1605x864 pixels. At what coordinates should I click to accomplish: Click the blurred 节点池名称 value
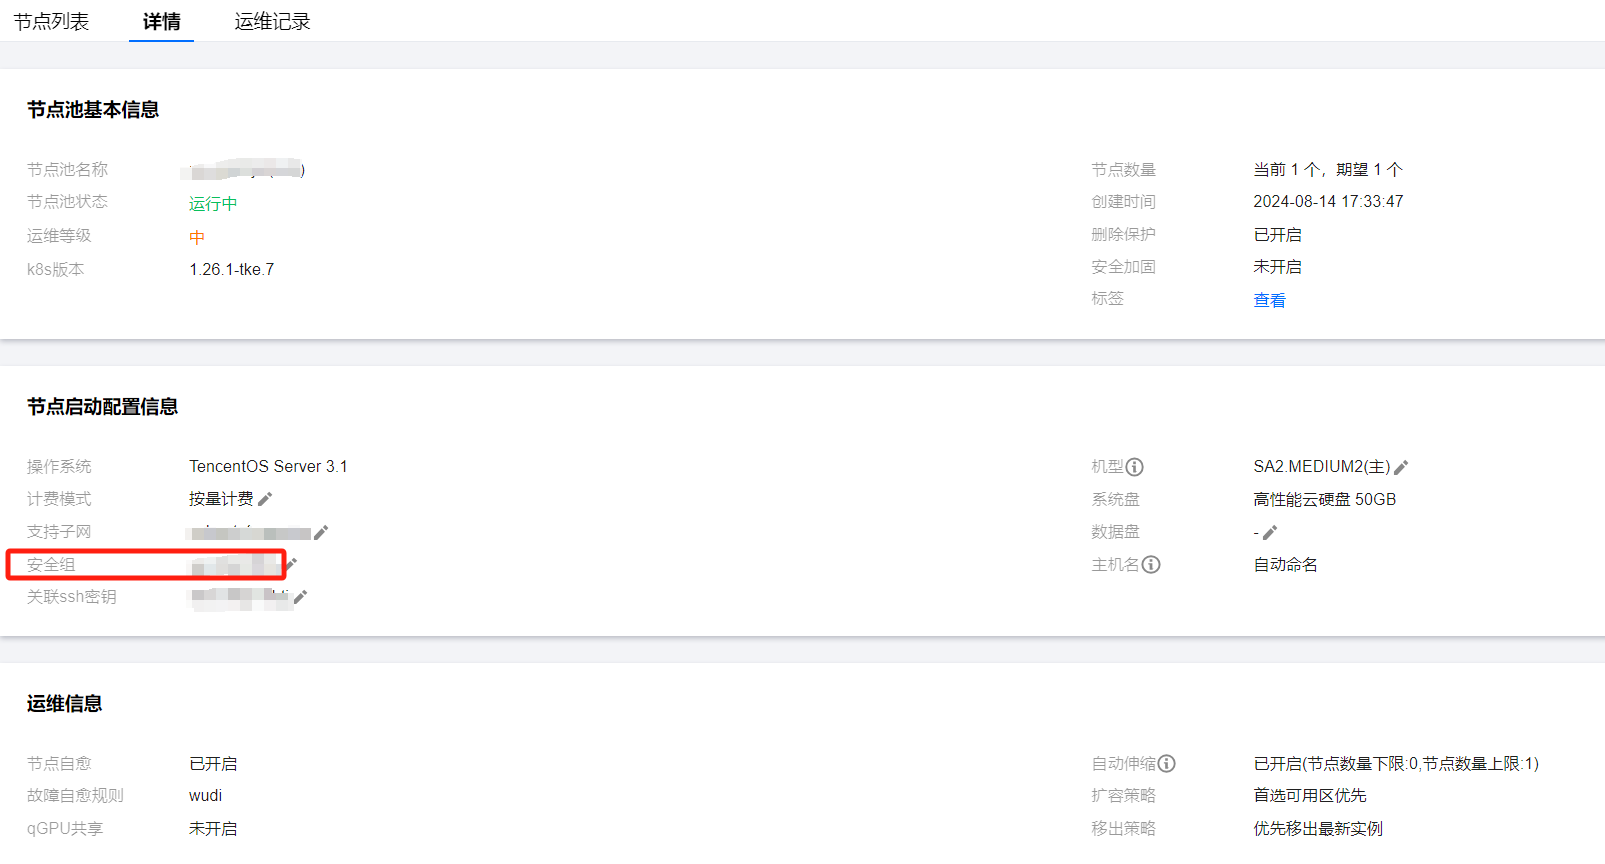tap(247, 170)
